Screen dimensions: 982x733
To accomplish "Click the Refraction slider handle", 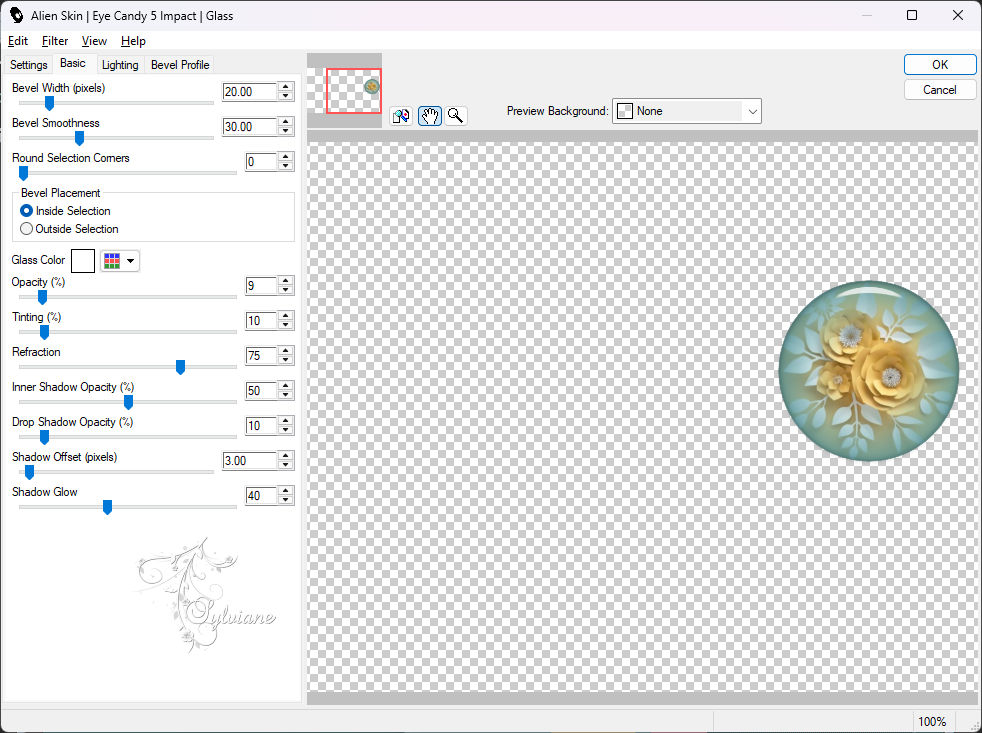I will point(180,368).
